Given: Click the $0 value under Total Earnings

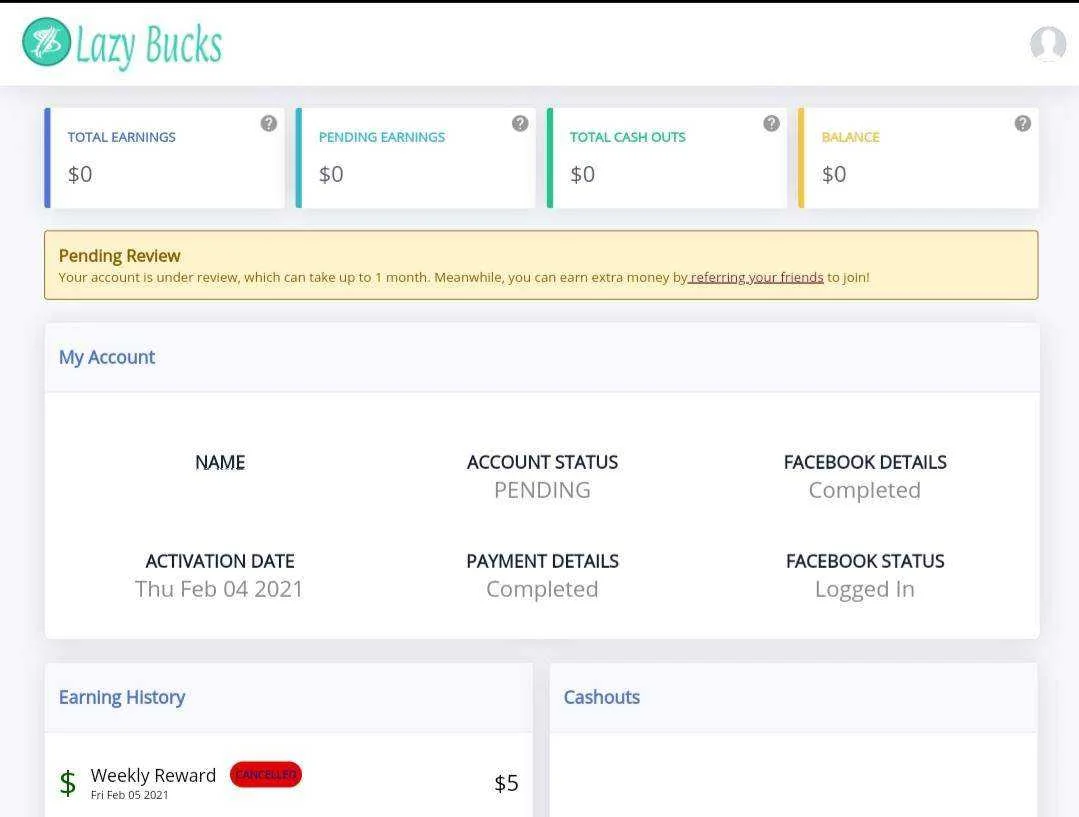Looking at the screenshot, I should tap(80, 174).
